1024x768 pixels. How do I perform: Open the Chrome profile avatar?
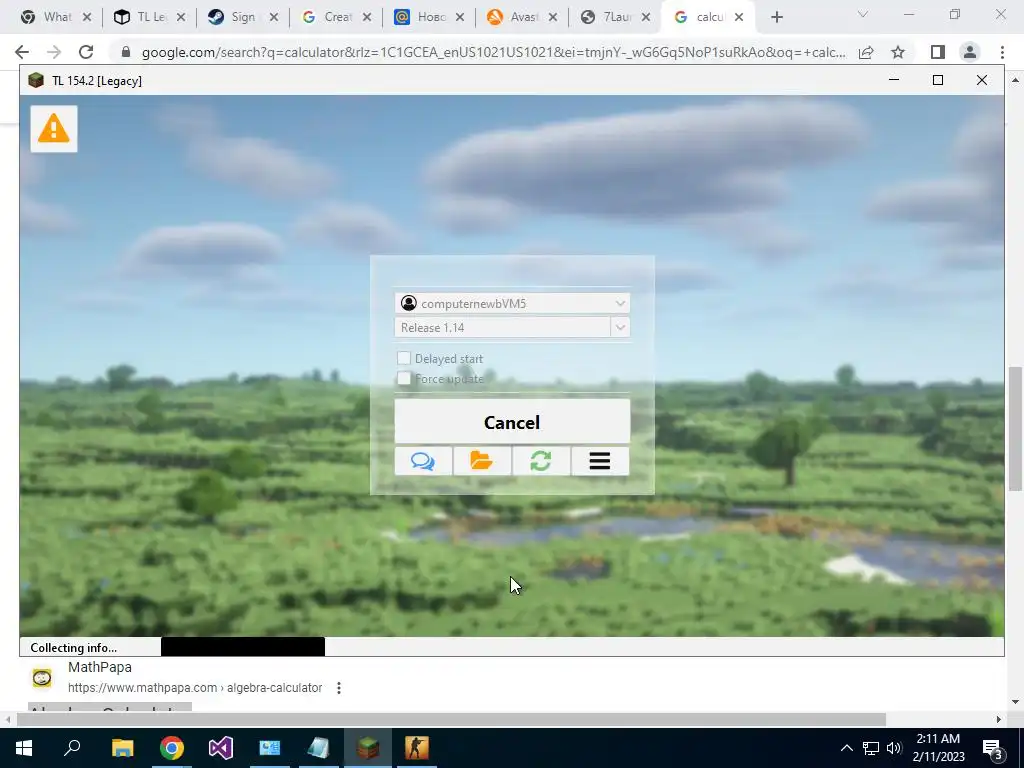click(x=970, y=52)
